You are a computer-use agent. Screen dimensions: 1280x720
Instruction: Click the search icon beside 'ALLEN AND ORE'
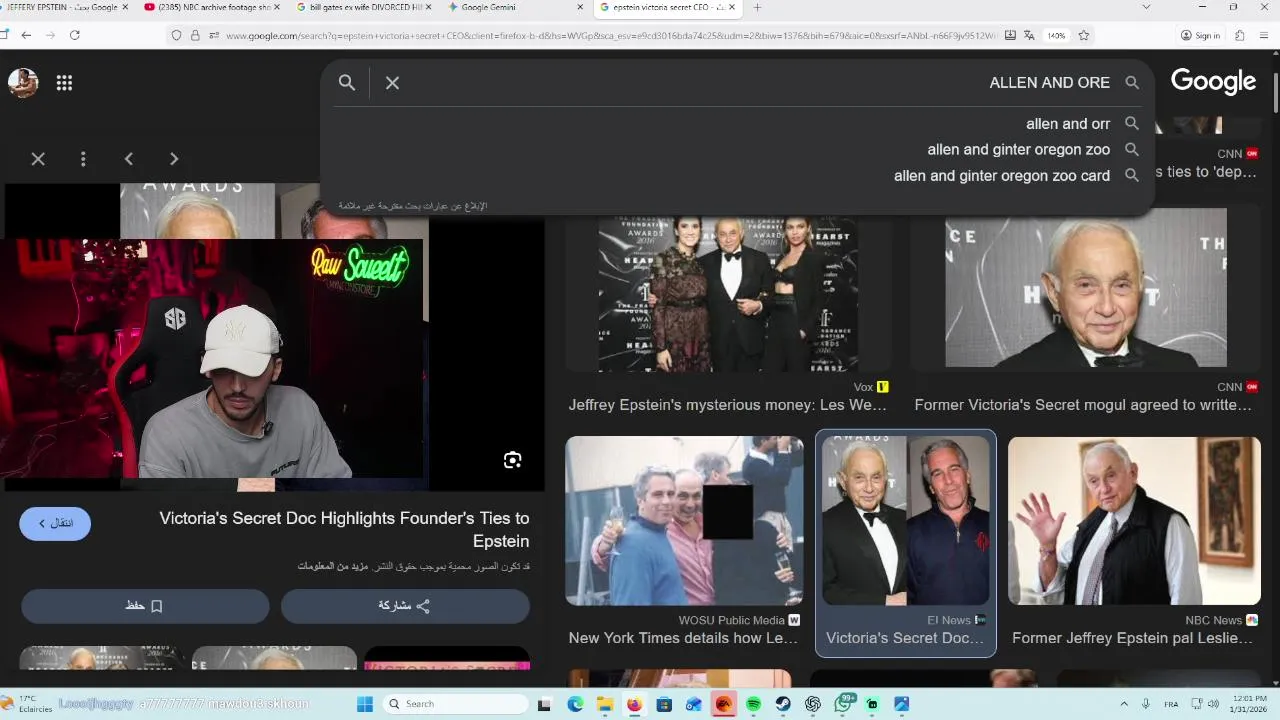(x=1132, y=83)
